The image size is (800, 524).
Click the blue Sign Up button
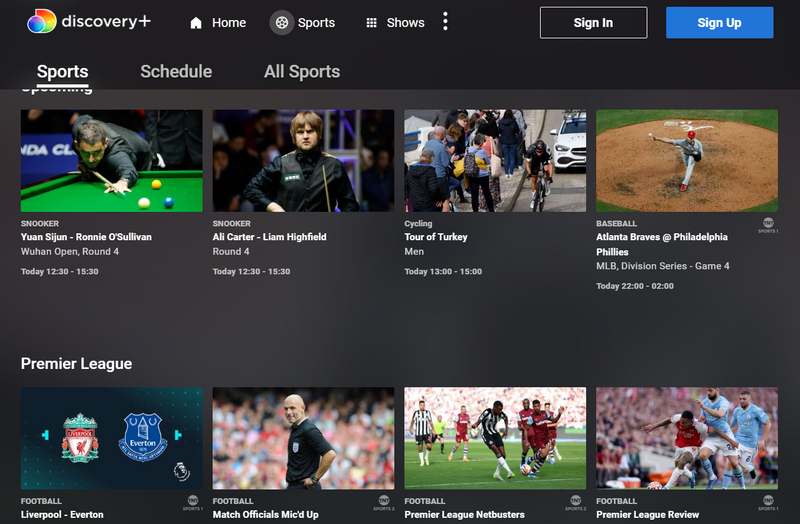(x=719, y=22)
